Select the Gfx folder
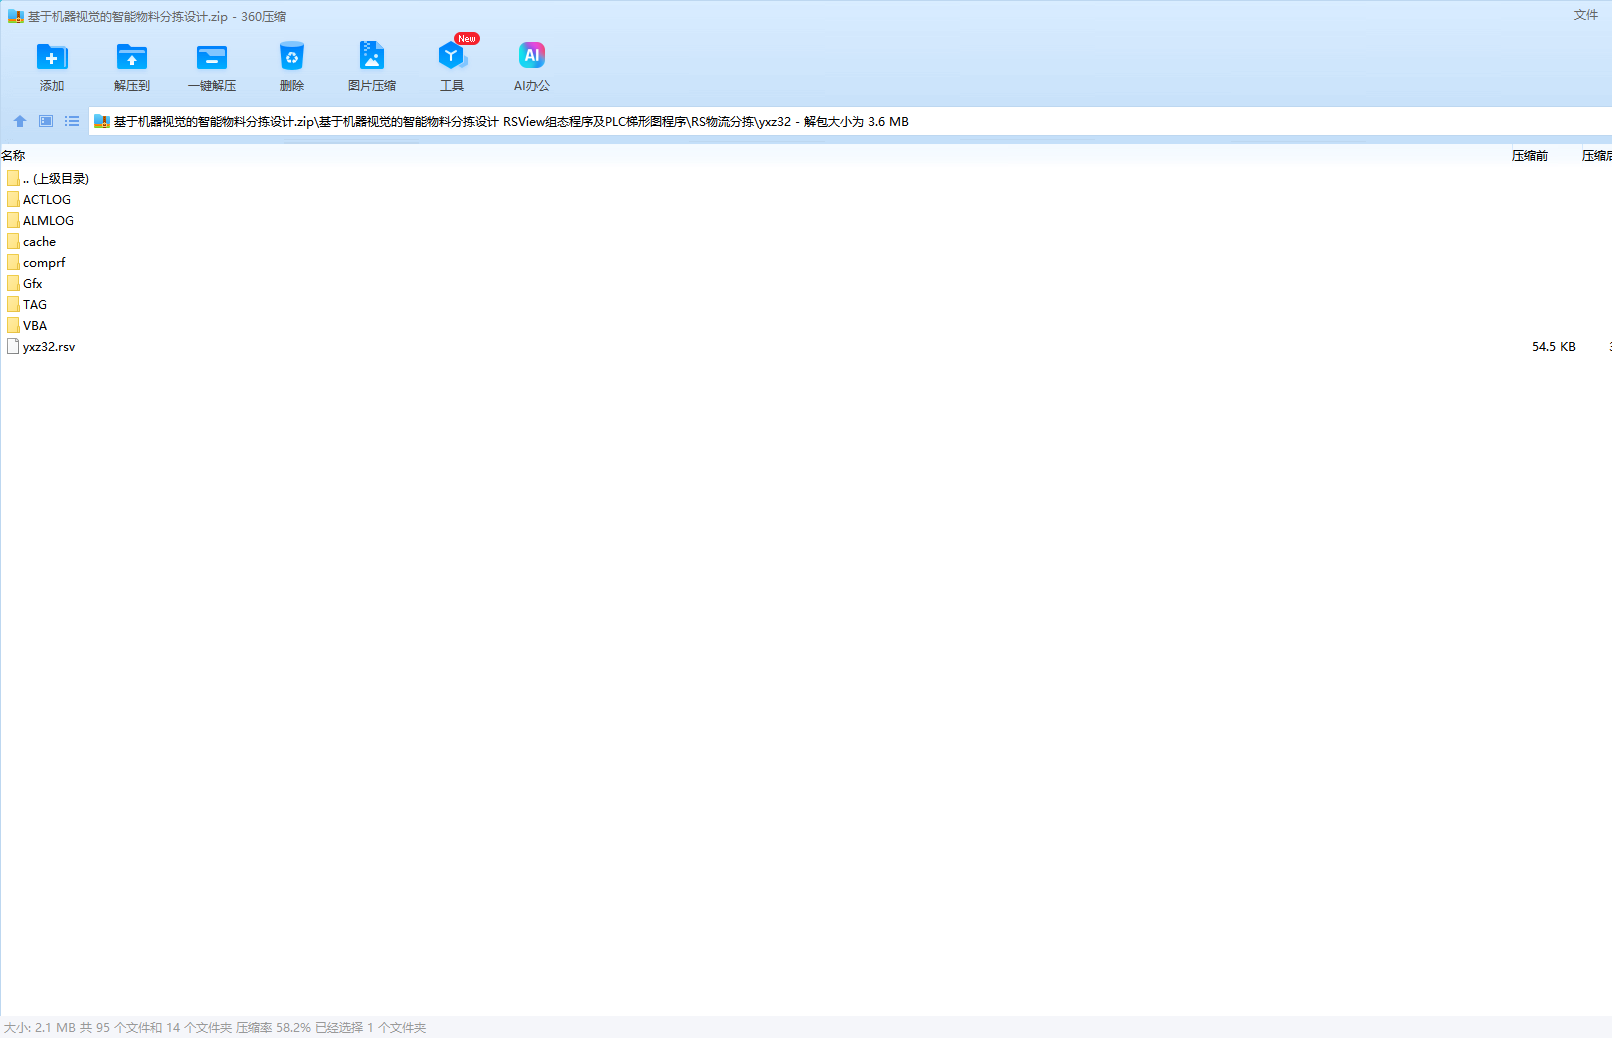Viewport: 1612px width, 1038px height. pyautogui.click(x=33, y=284)
